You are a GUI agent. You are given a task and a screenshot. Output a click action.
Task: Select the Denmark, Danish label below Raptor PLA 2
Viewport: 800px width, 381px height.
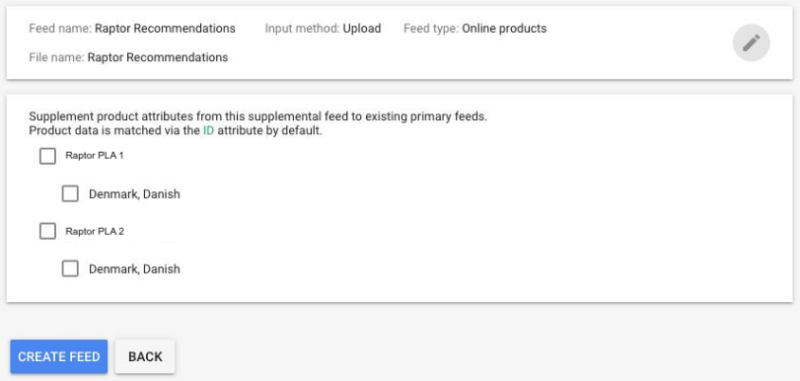click(x=134, y=269)
